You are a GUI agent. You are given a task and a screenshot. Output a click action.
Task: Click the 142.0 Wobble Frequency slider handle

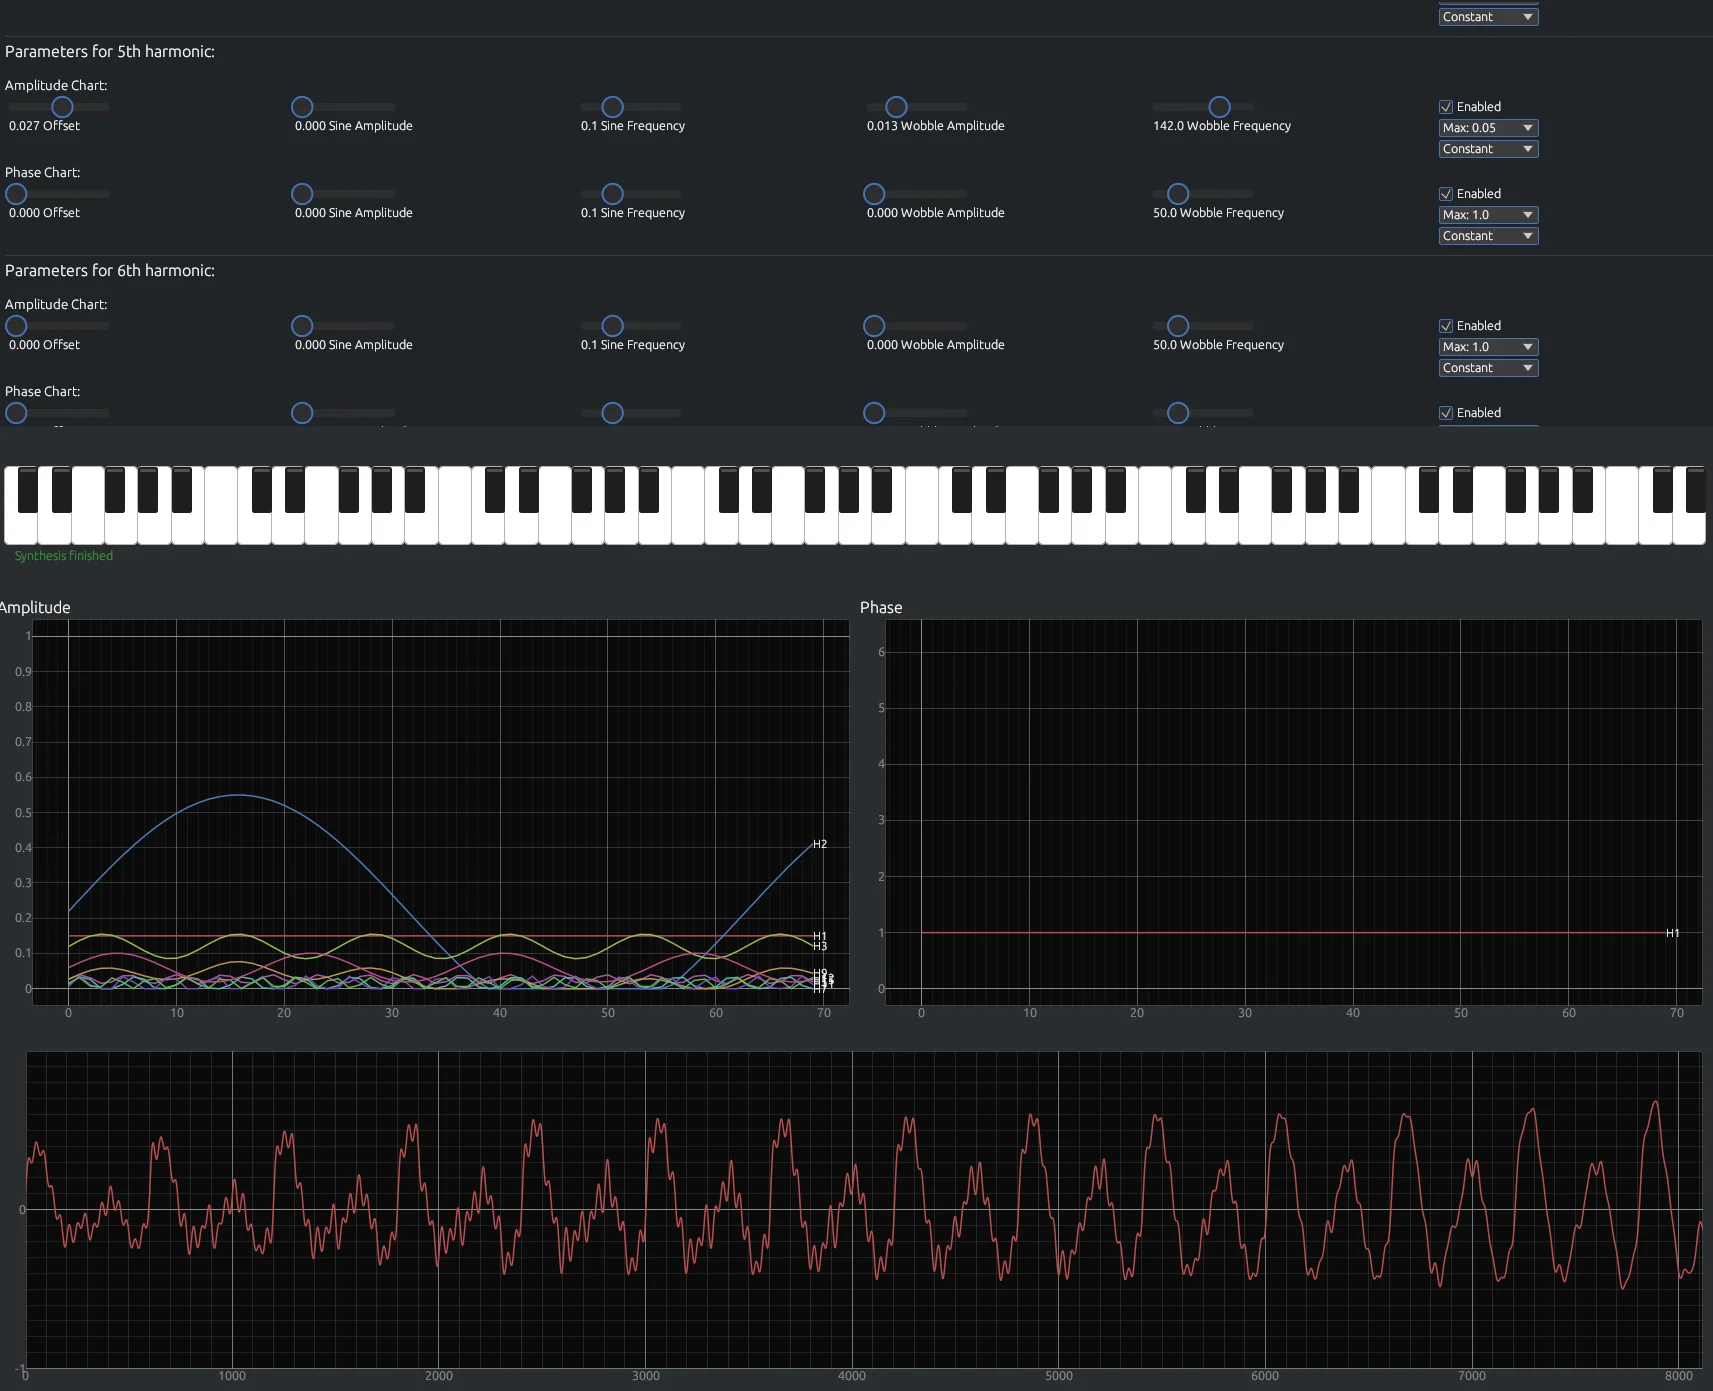1219,107
